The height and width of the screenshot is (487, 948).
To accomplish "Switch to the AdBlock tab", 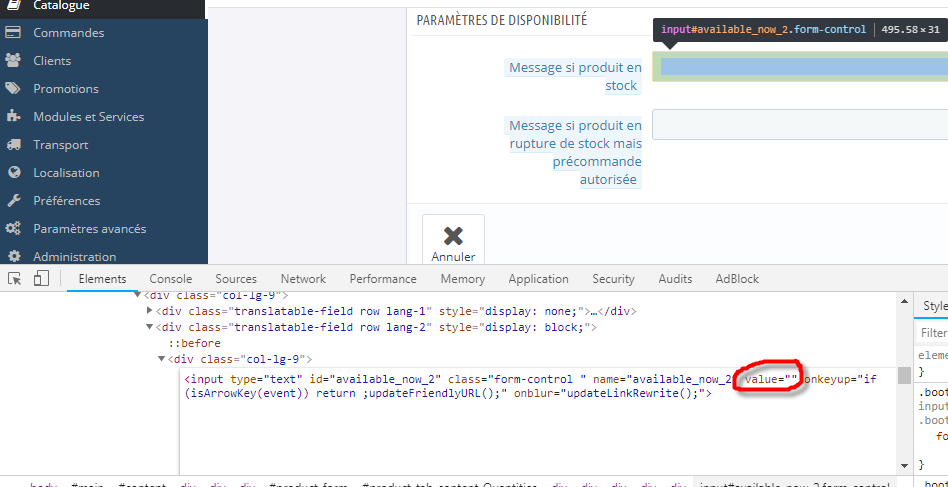I will click(x=736, y=279).
